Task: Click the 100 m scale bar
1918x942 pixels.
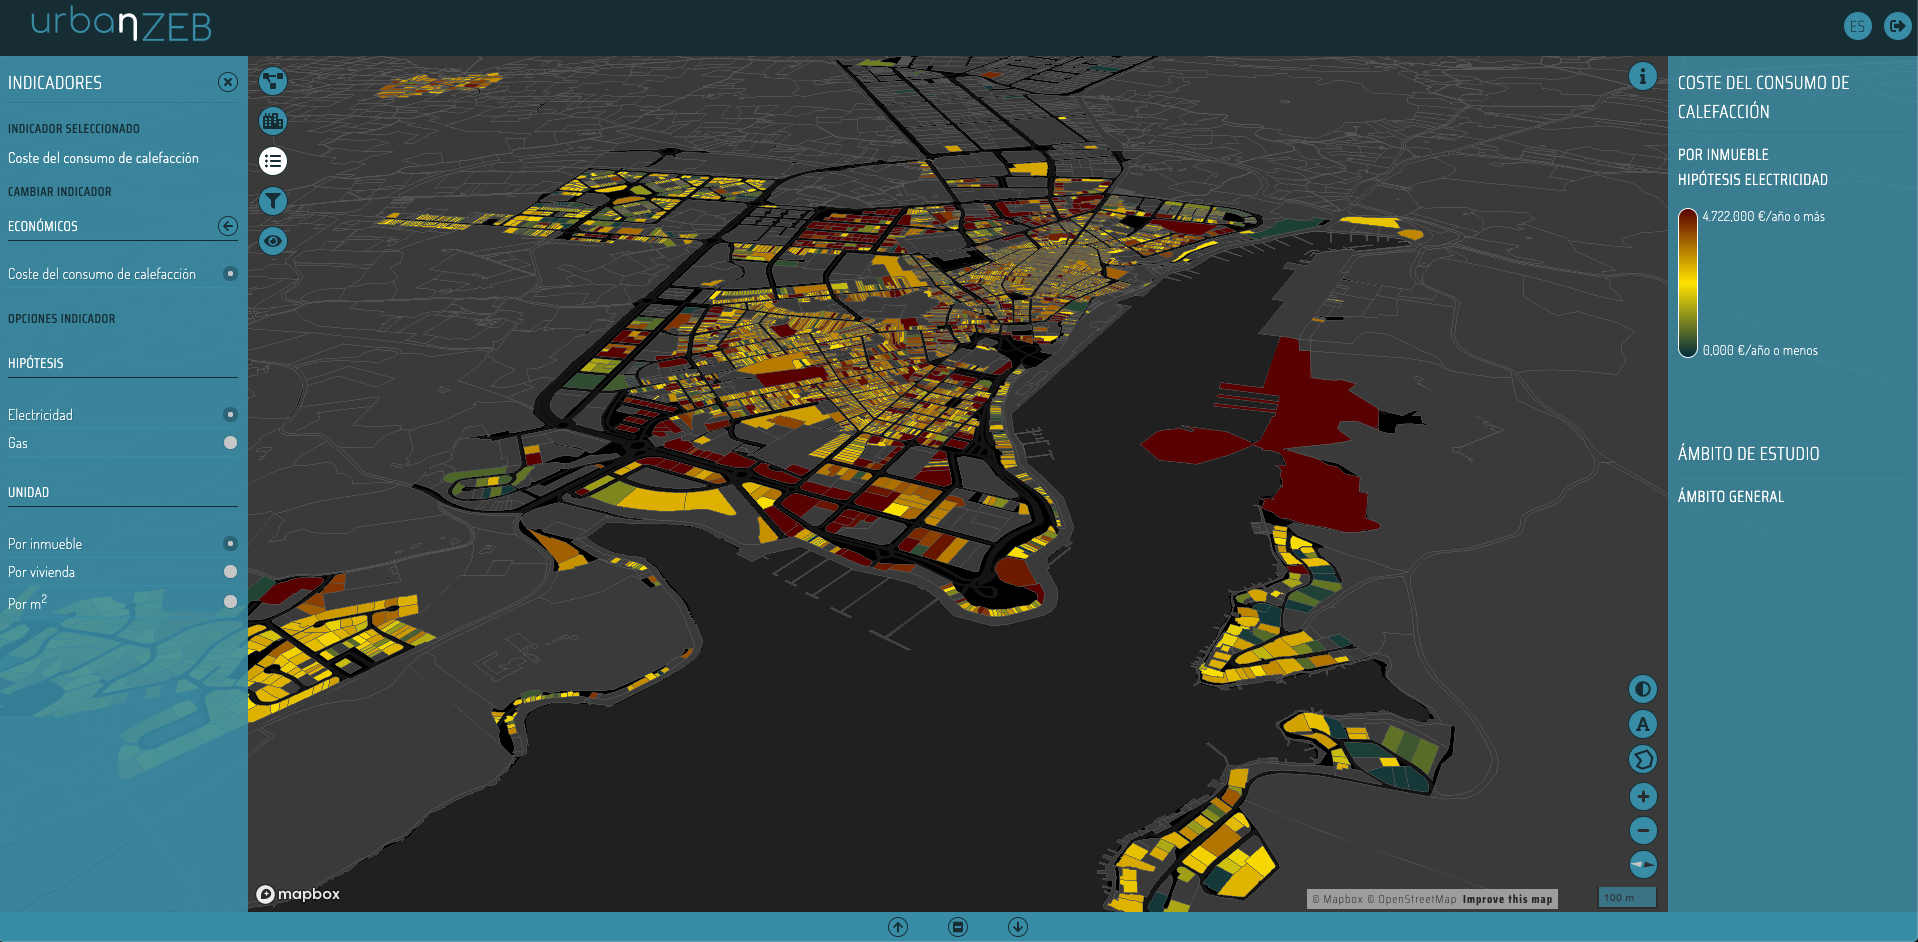Action: [x=1627, y=898]
